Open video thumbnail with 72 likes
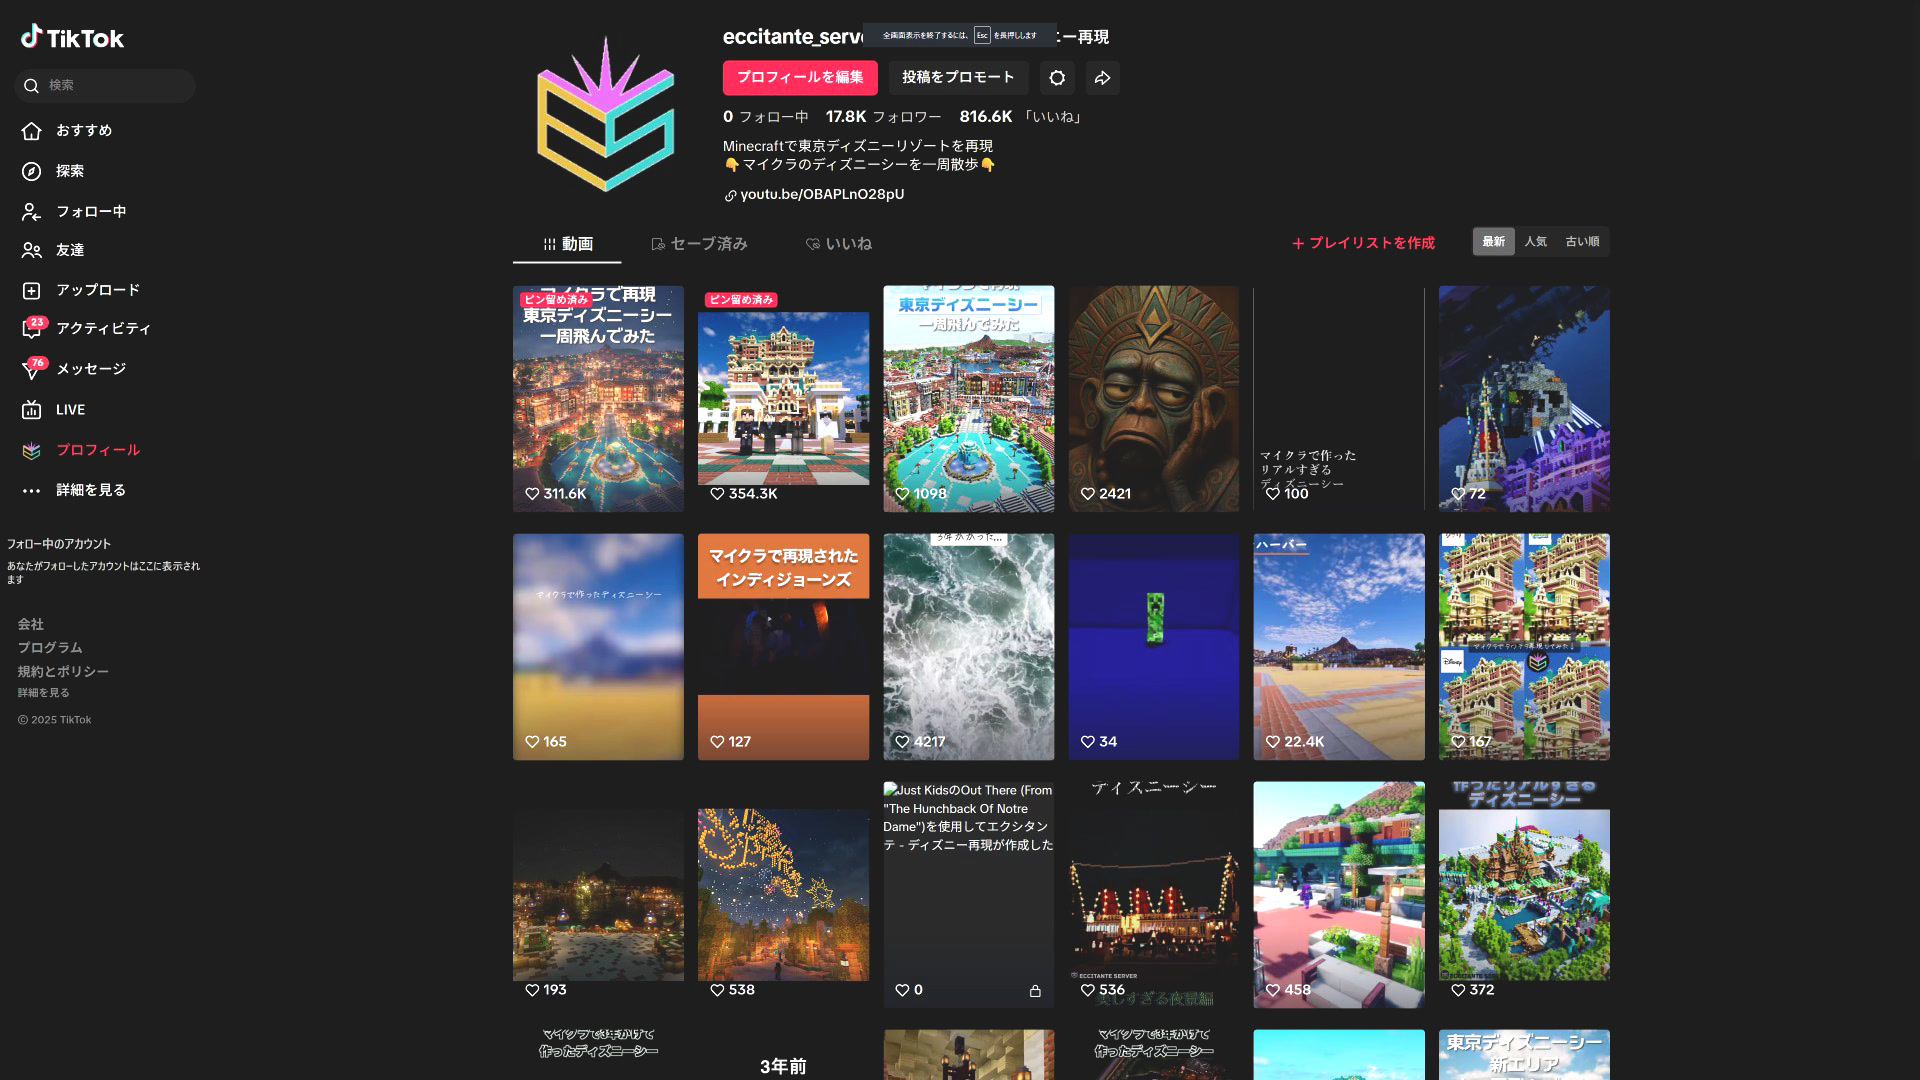Viewport: 1920px width, 1080px height. [1524, 399]
